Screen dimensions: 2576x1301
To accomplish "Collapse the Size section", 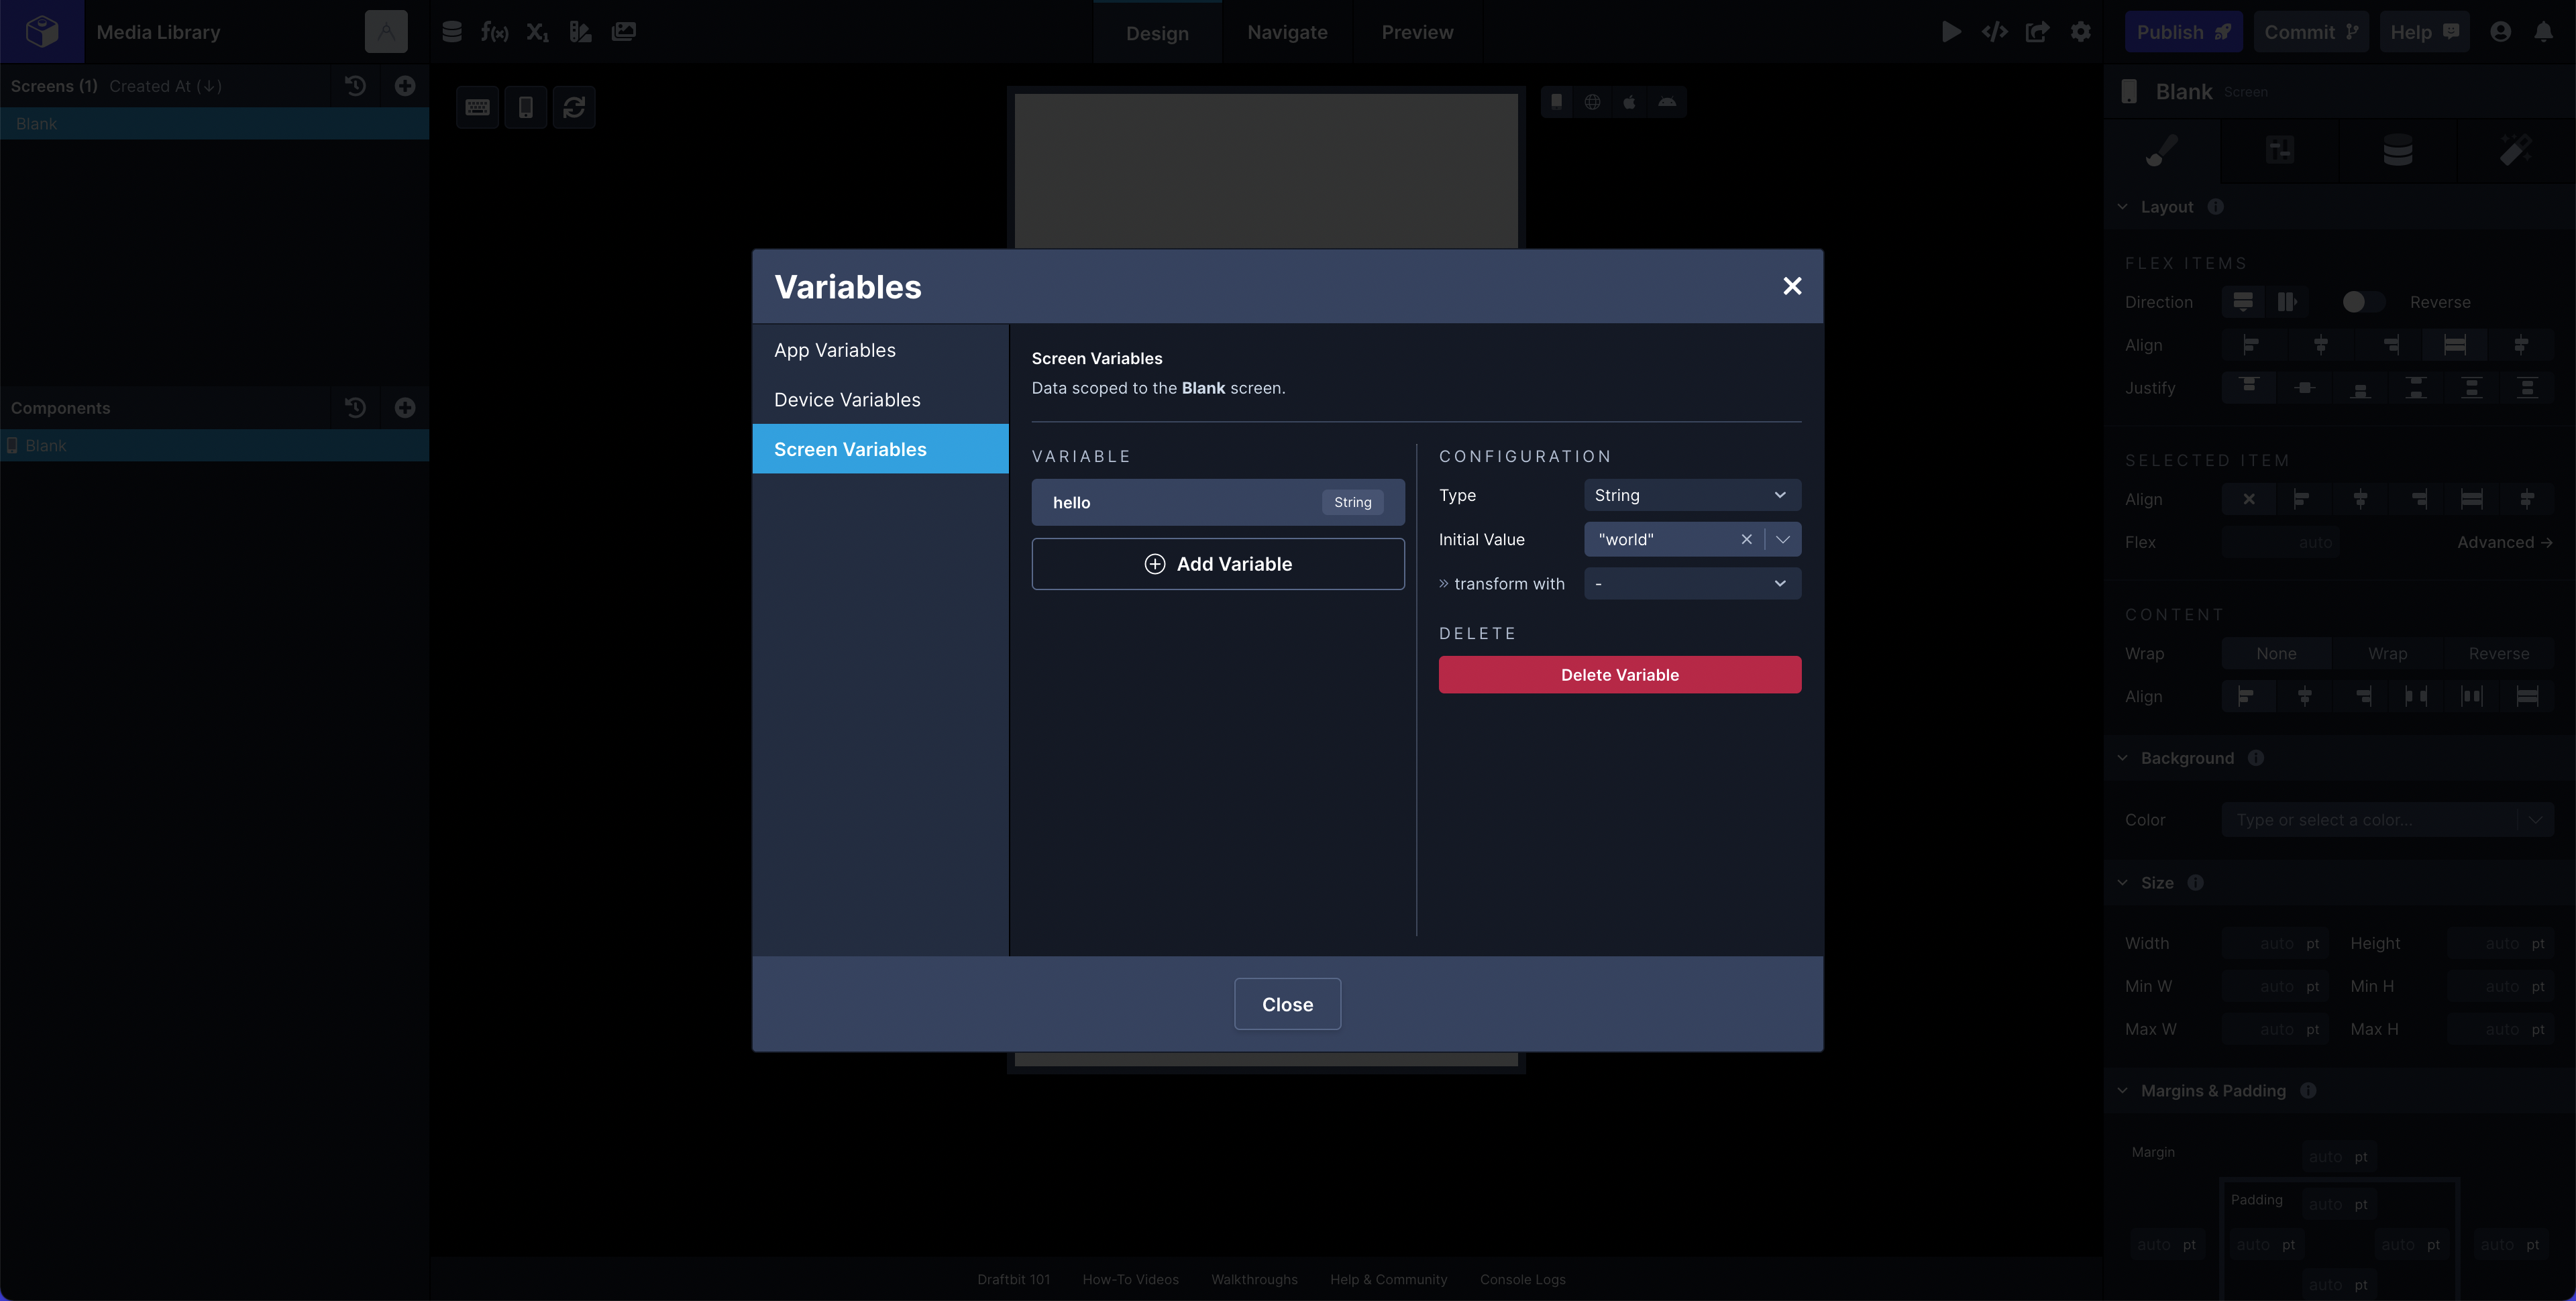I will click(x=2123, y=883).
